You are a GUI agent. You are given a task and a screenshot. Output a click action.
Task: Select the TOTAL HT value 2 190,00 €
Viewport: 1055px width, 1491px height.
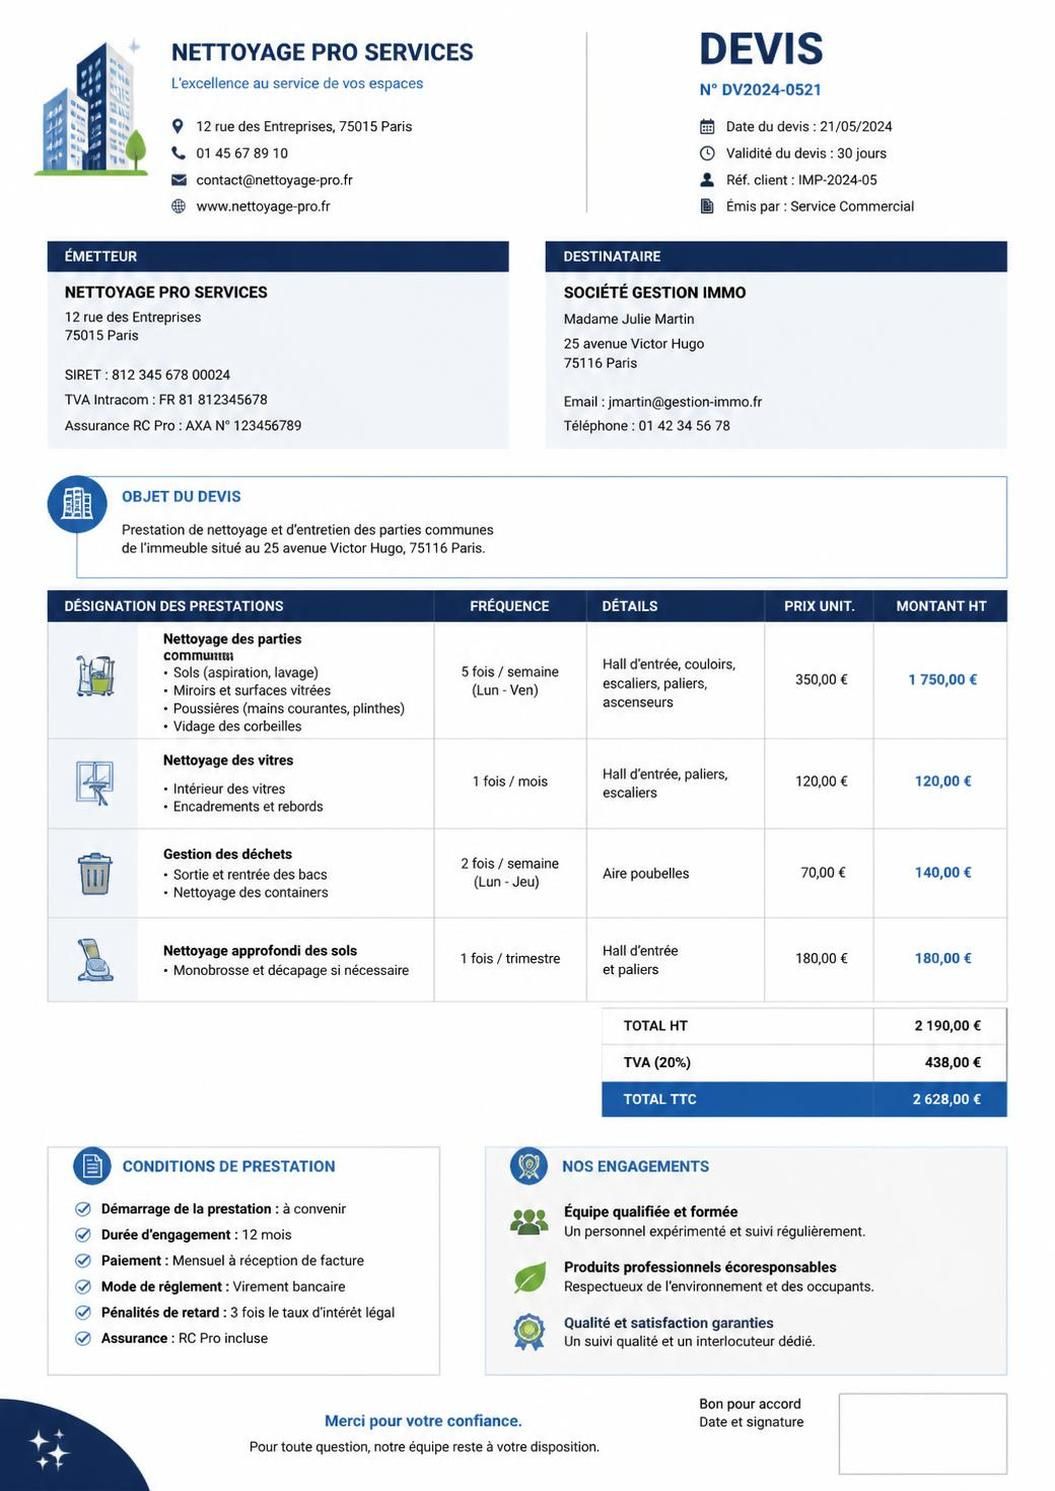(x=947, y=1026)
